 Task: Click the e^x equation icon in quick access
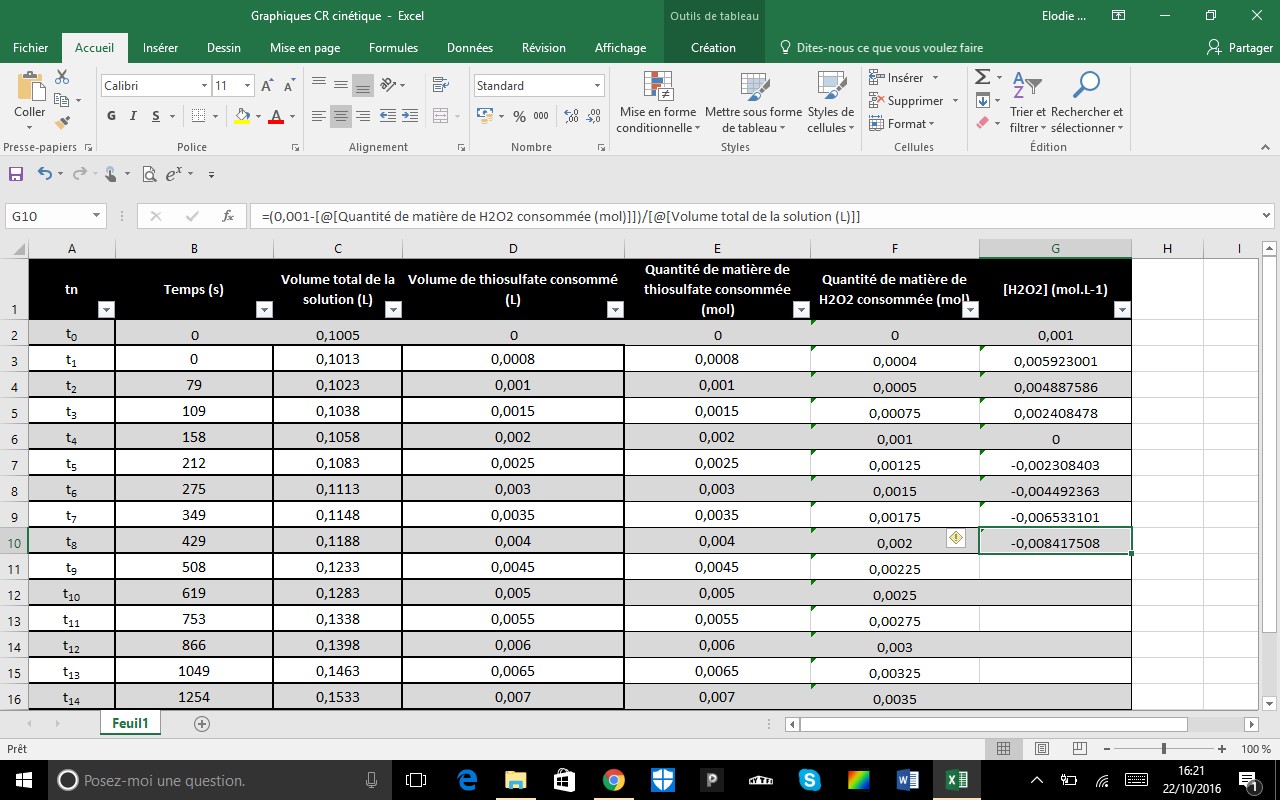[175, 174]
